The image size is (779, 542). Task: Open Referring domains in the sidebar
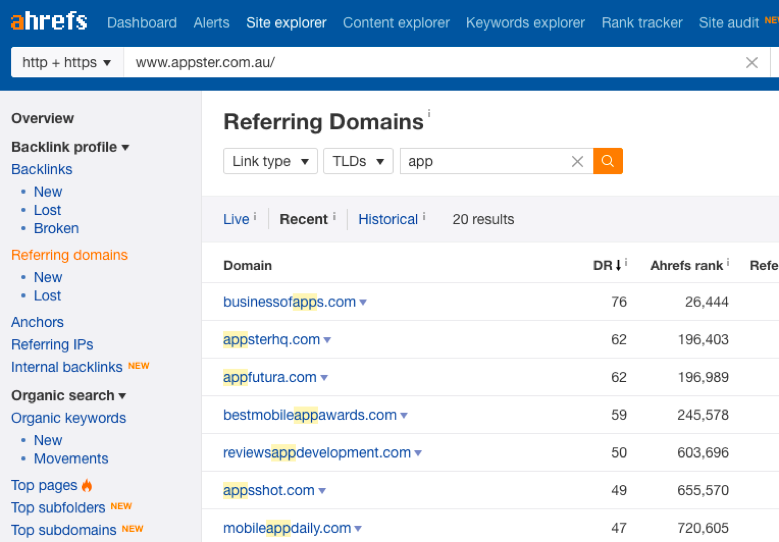pyautogui.click(x=69, y=255)
